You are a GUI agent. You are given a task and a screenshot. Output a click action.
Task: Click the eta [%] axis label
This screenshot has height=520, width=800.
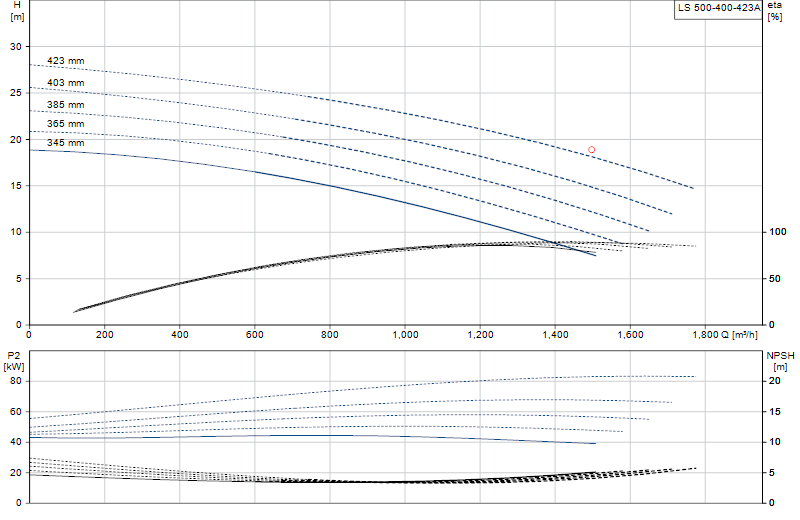click(x=774, y=11)
